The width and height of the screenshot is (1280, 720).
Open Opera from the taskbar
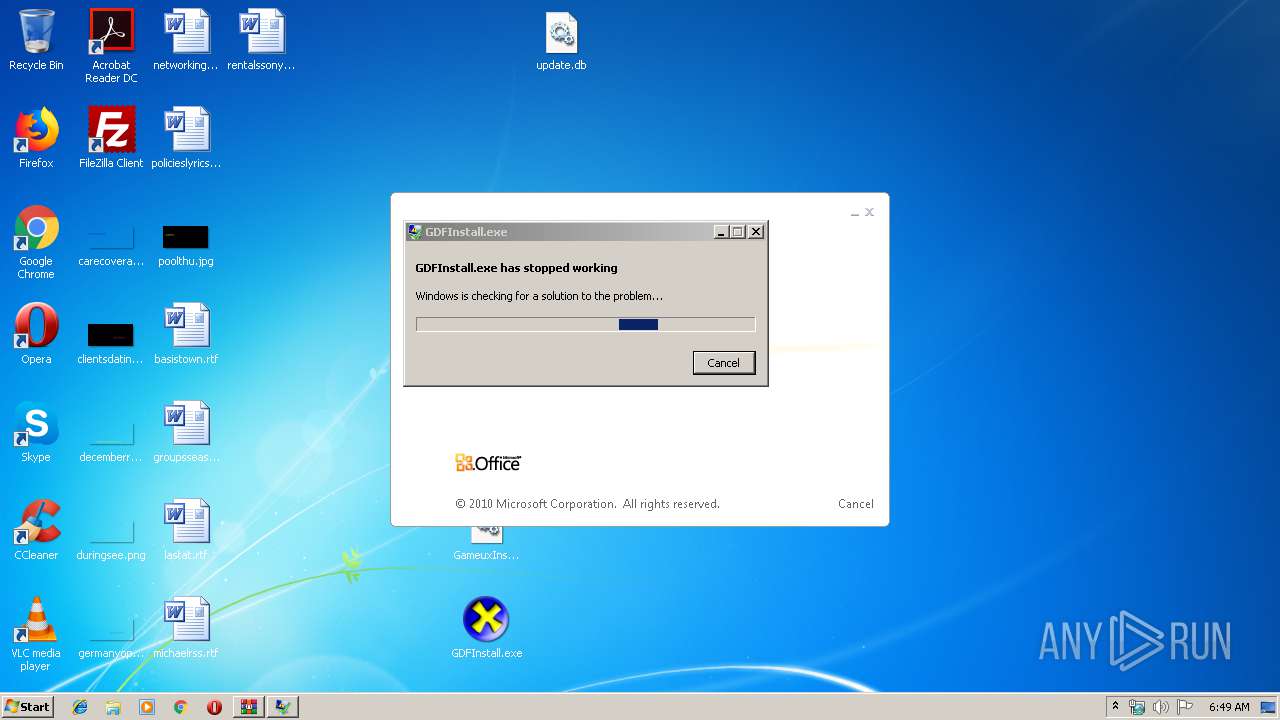pyautogui.click(x=214, y=707)
